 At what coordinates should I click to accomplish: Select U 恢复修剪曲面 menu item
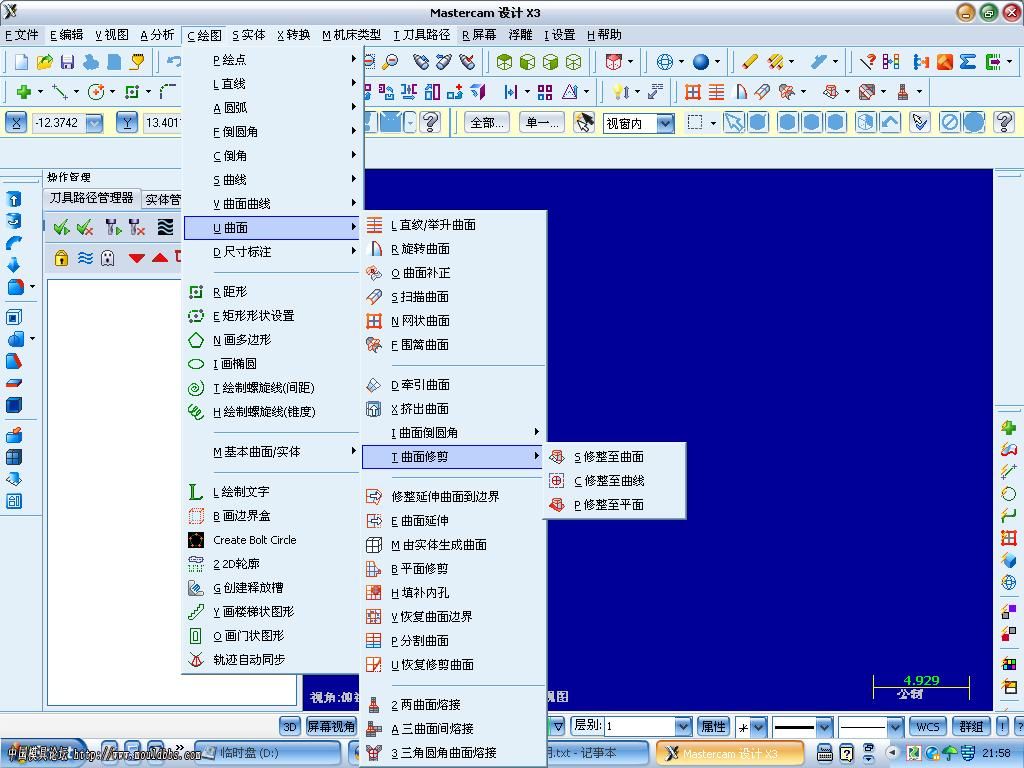pos(453,665)
